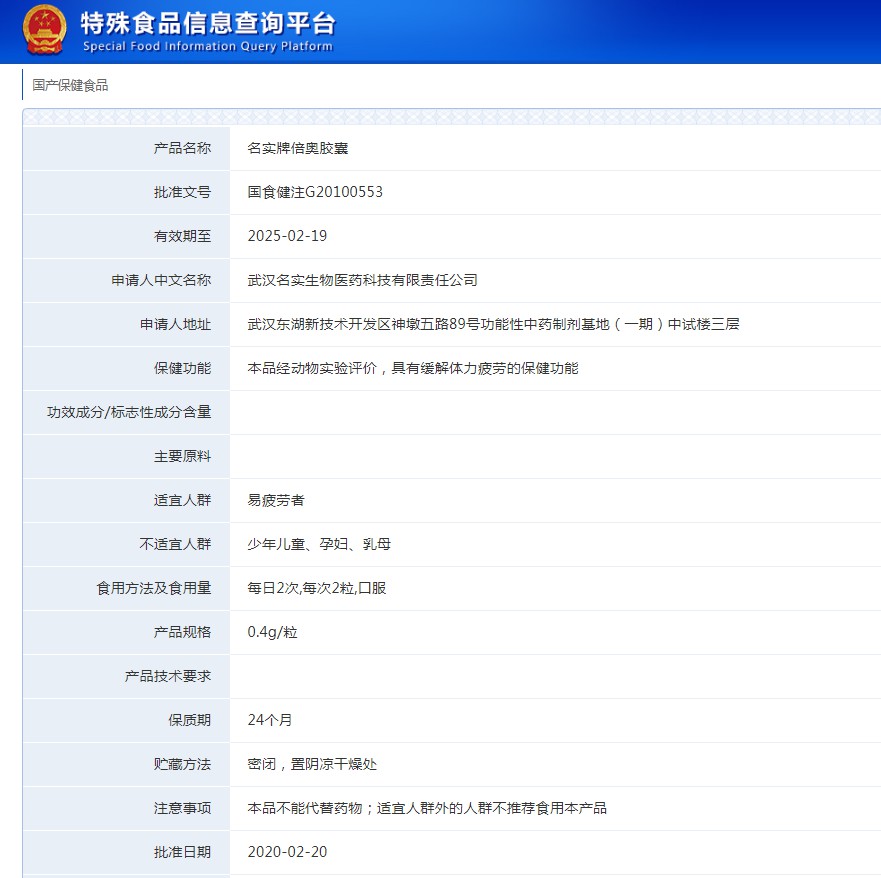Click the product name 名实牌倍奥胶囊

pos(296,148)
